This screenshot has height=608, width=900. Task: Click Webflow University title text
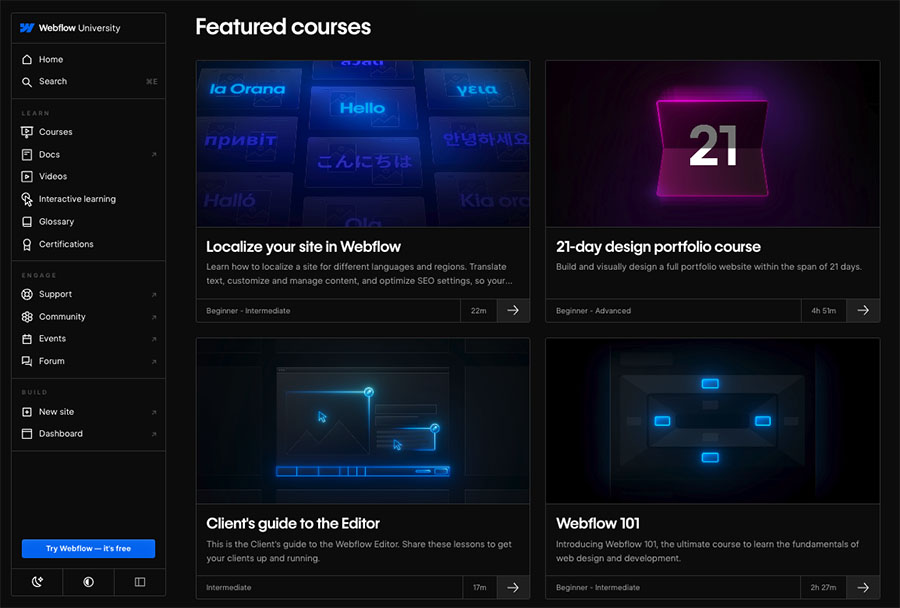pos(80,28)
